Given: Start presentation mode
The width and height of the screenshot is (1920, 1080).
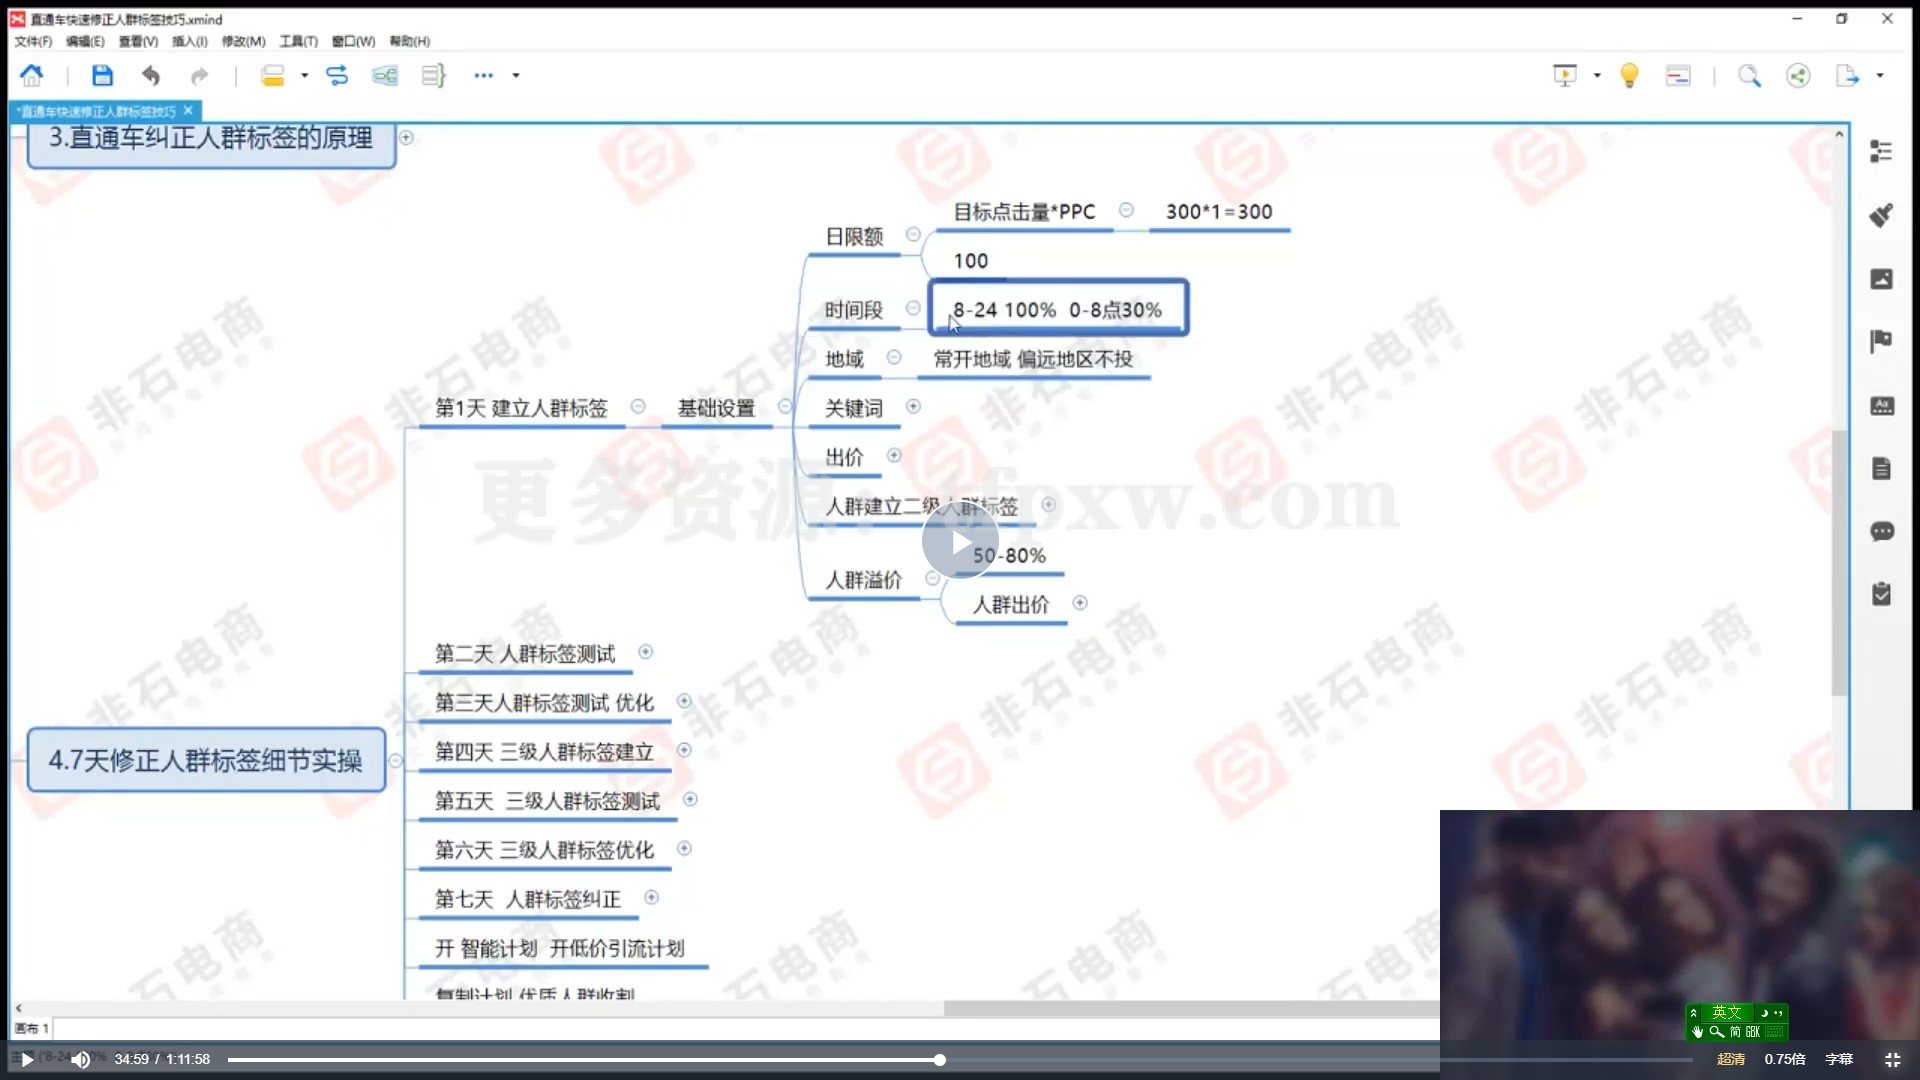Looking at the screenshot, I should pyautogui.click(x=1563, y=76).
